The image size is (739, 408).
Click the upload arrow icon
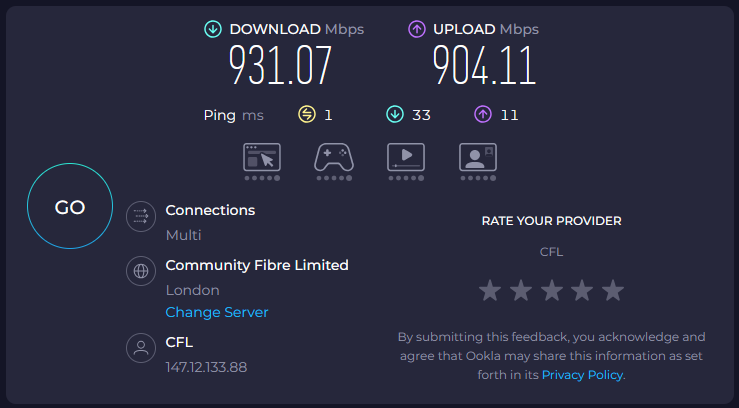(417, 29)
